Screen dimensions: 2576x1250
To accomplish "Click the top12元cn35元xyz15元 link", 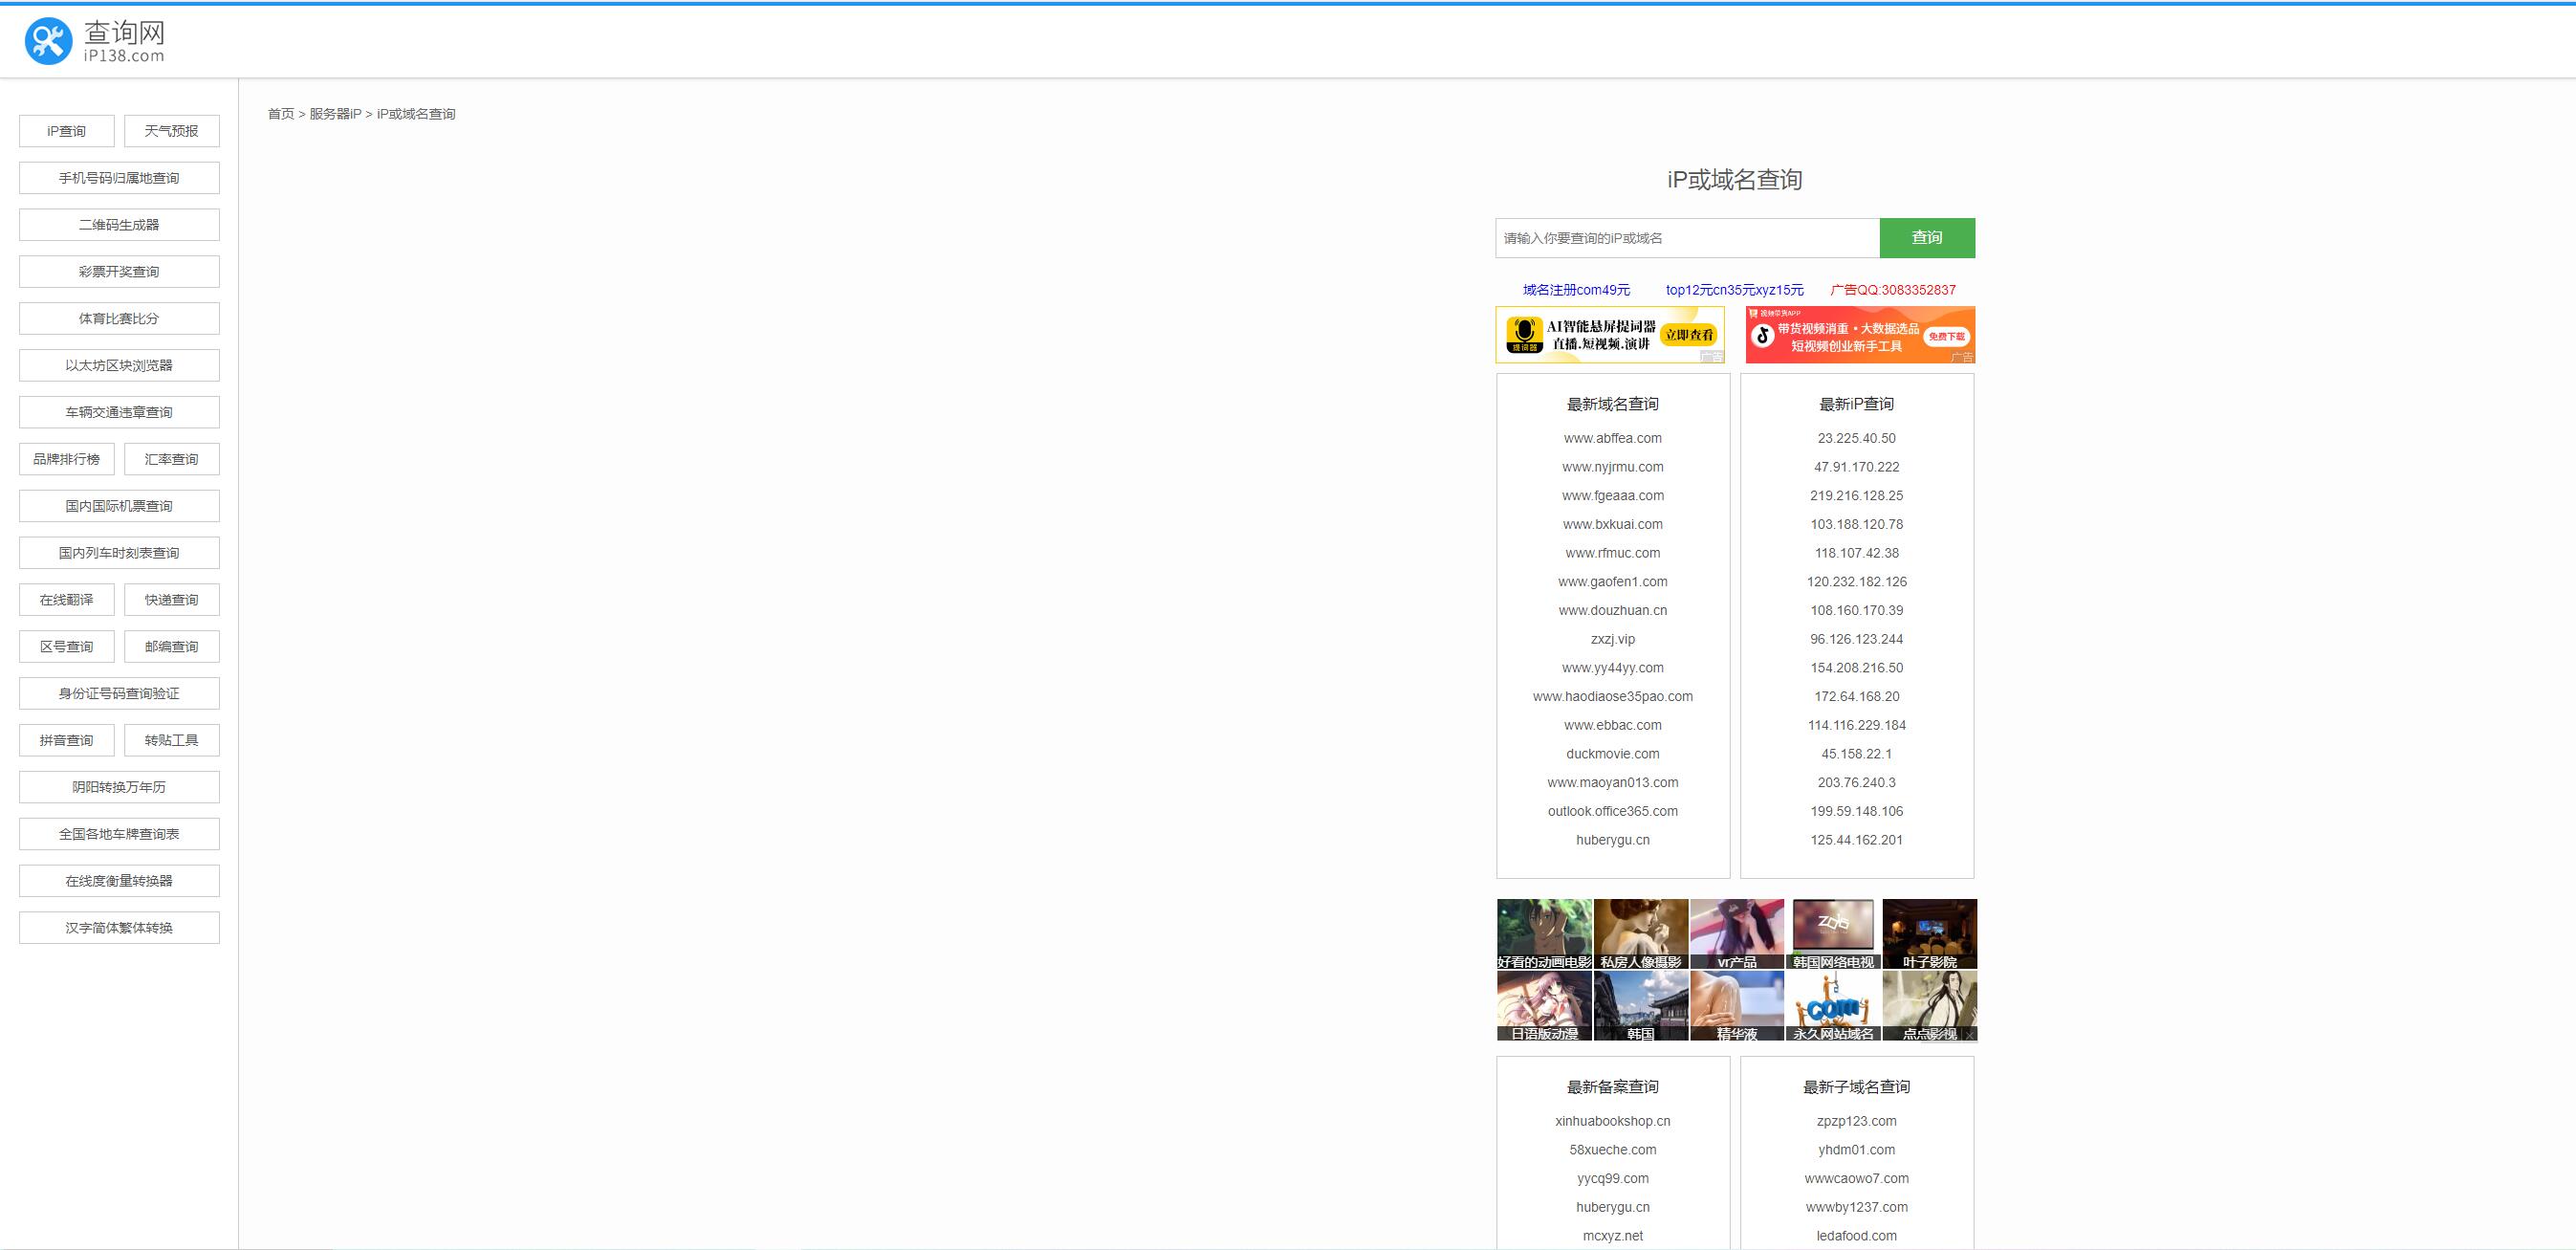I will (1735, 290).
